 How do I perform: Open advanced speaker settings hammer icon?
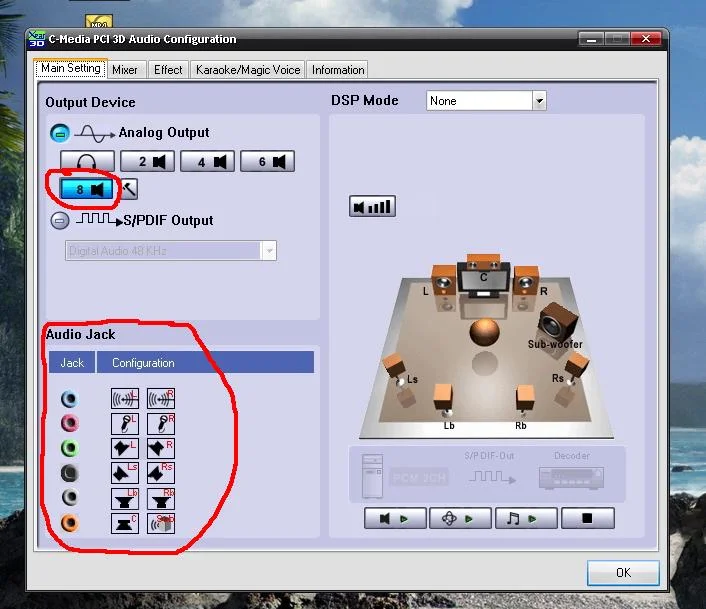[x=130, y=189]
